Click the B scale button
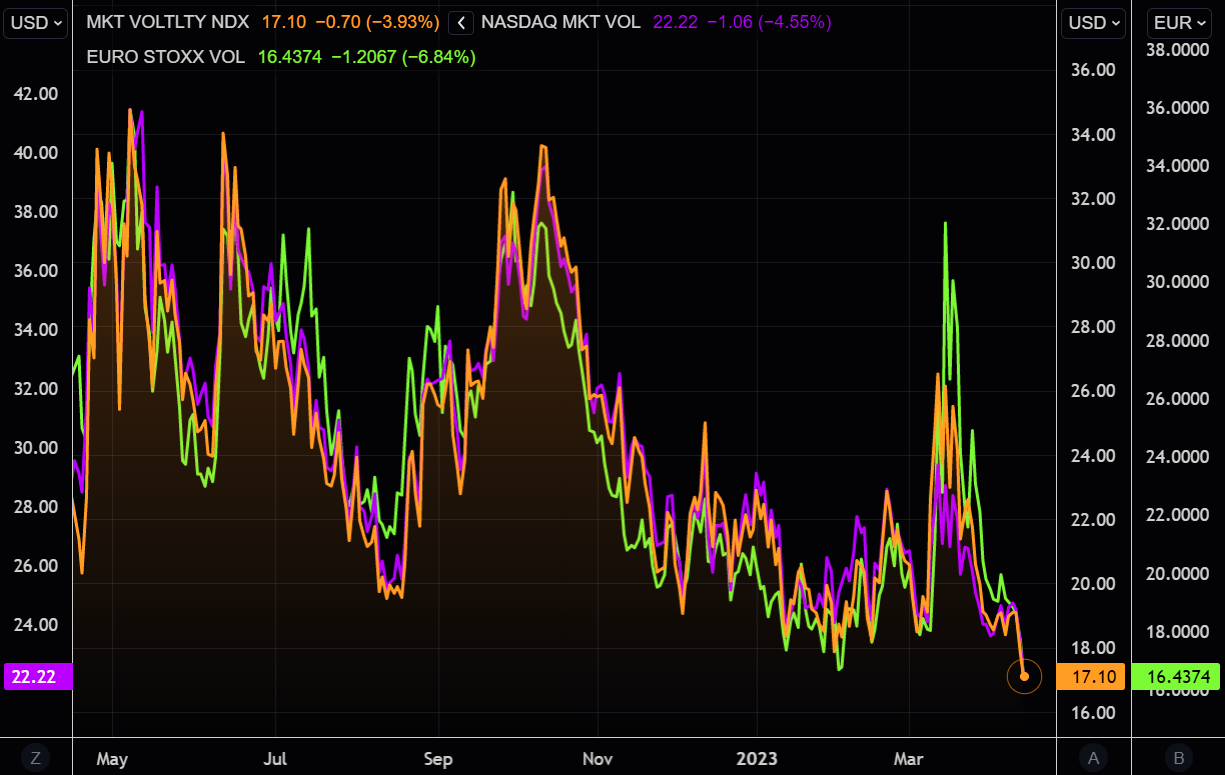The image size is (1225, 775). click(1178, 758)
